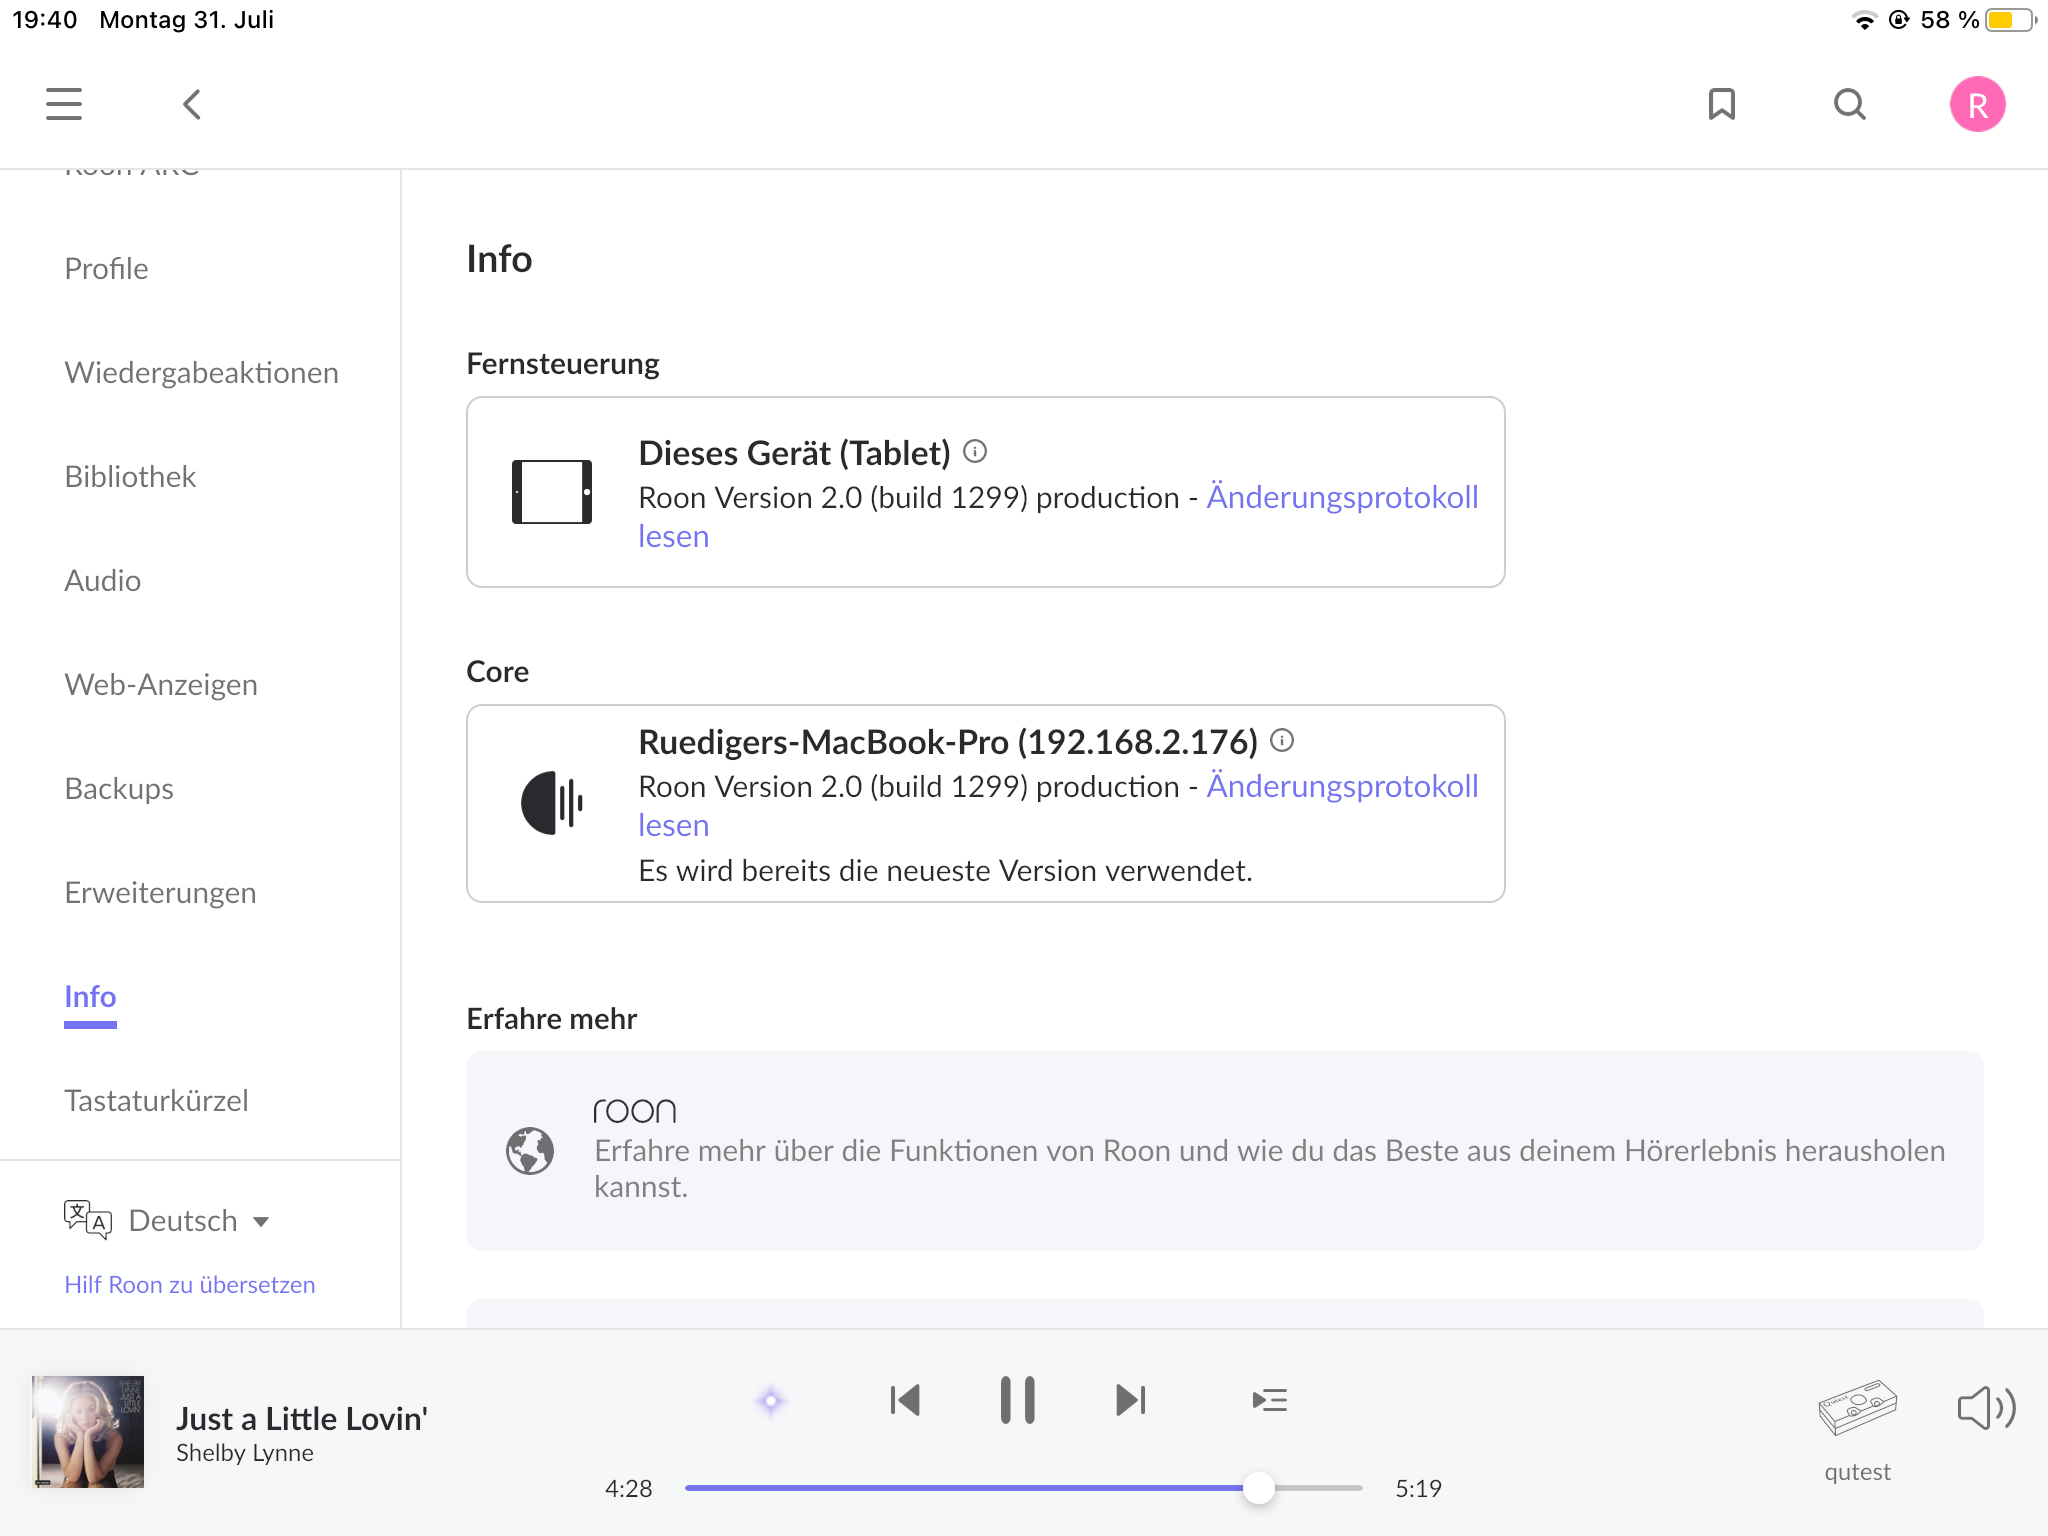Tap info icon next to Dieses Gerät (Tablet)
This screenshot has width=2048, height=1536.
(x=975, y=452)
